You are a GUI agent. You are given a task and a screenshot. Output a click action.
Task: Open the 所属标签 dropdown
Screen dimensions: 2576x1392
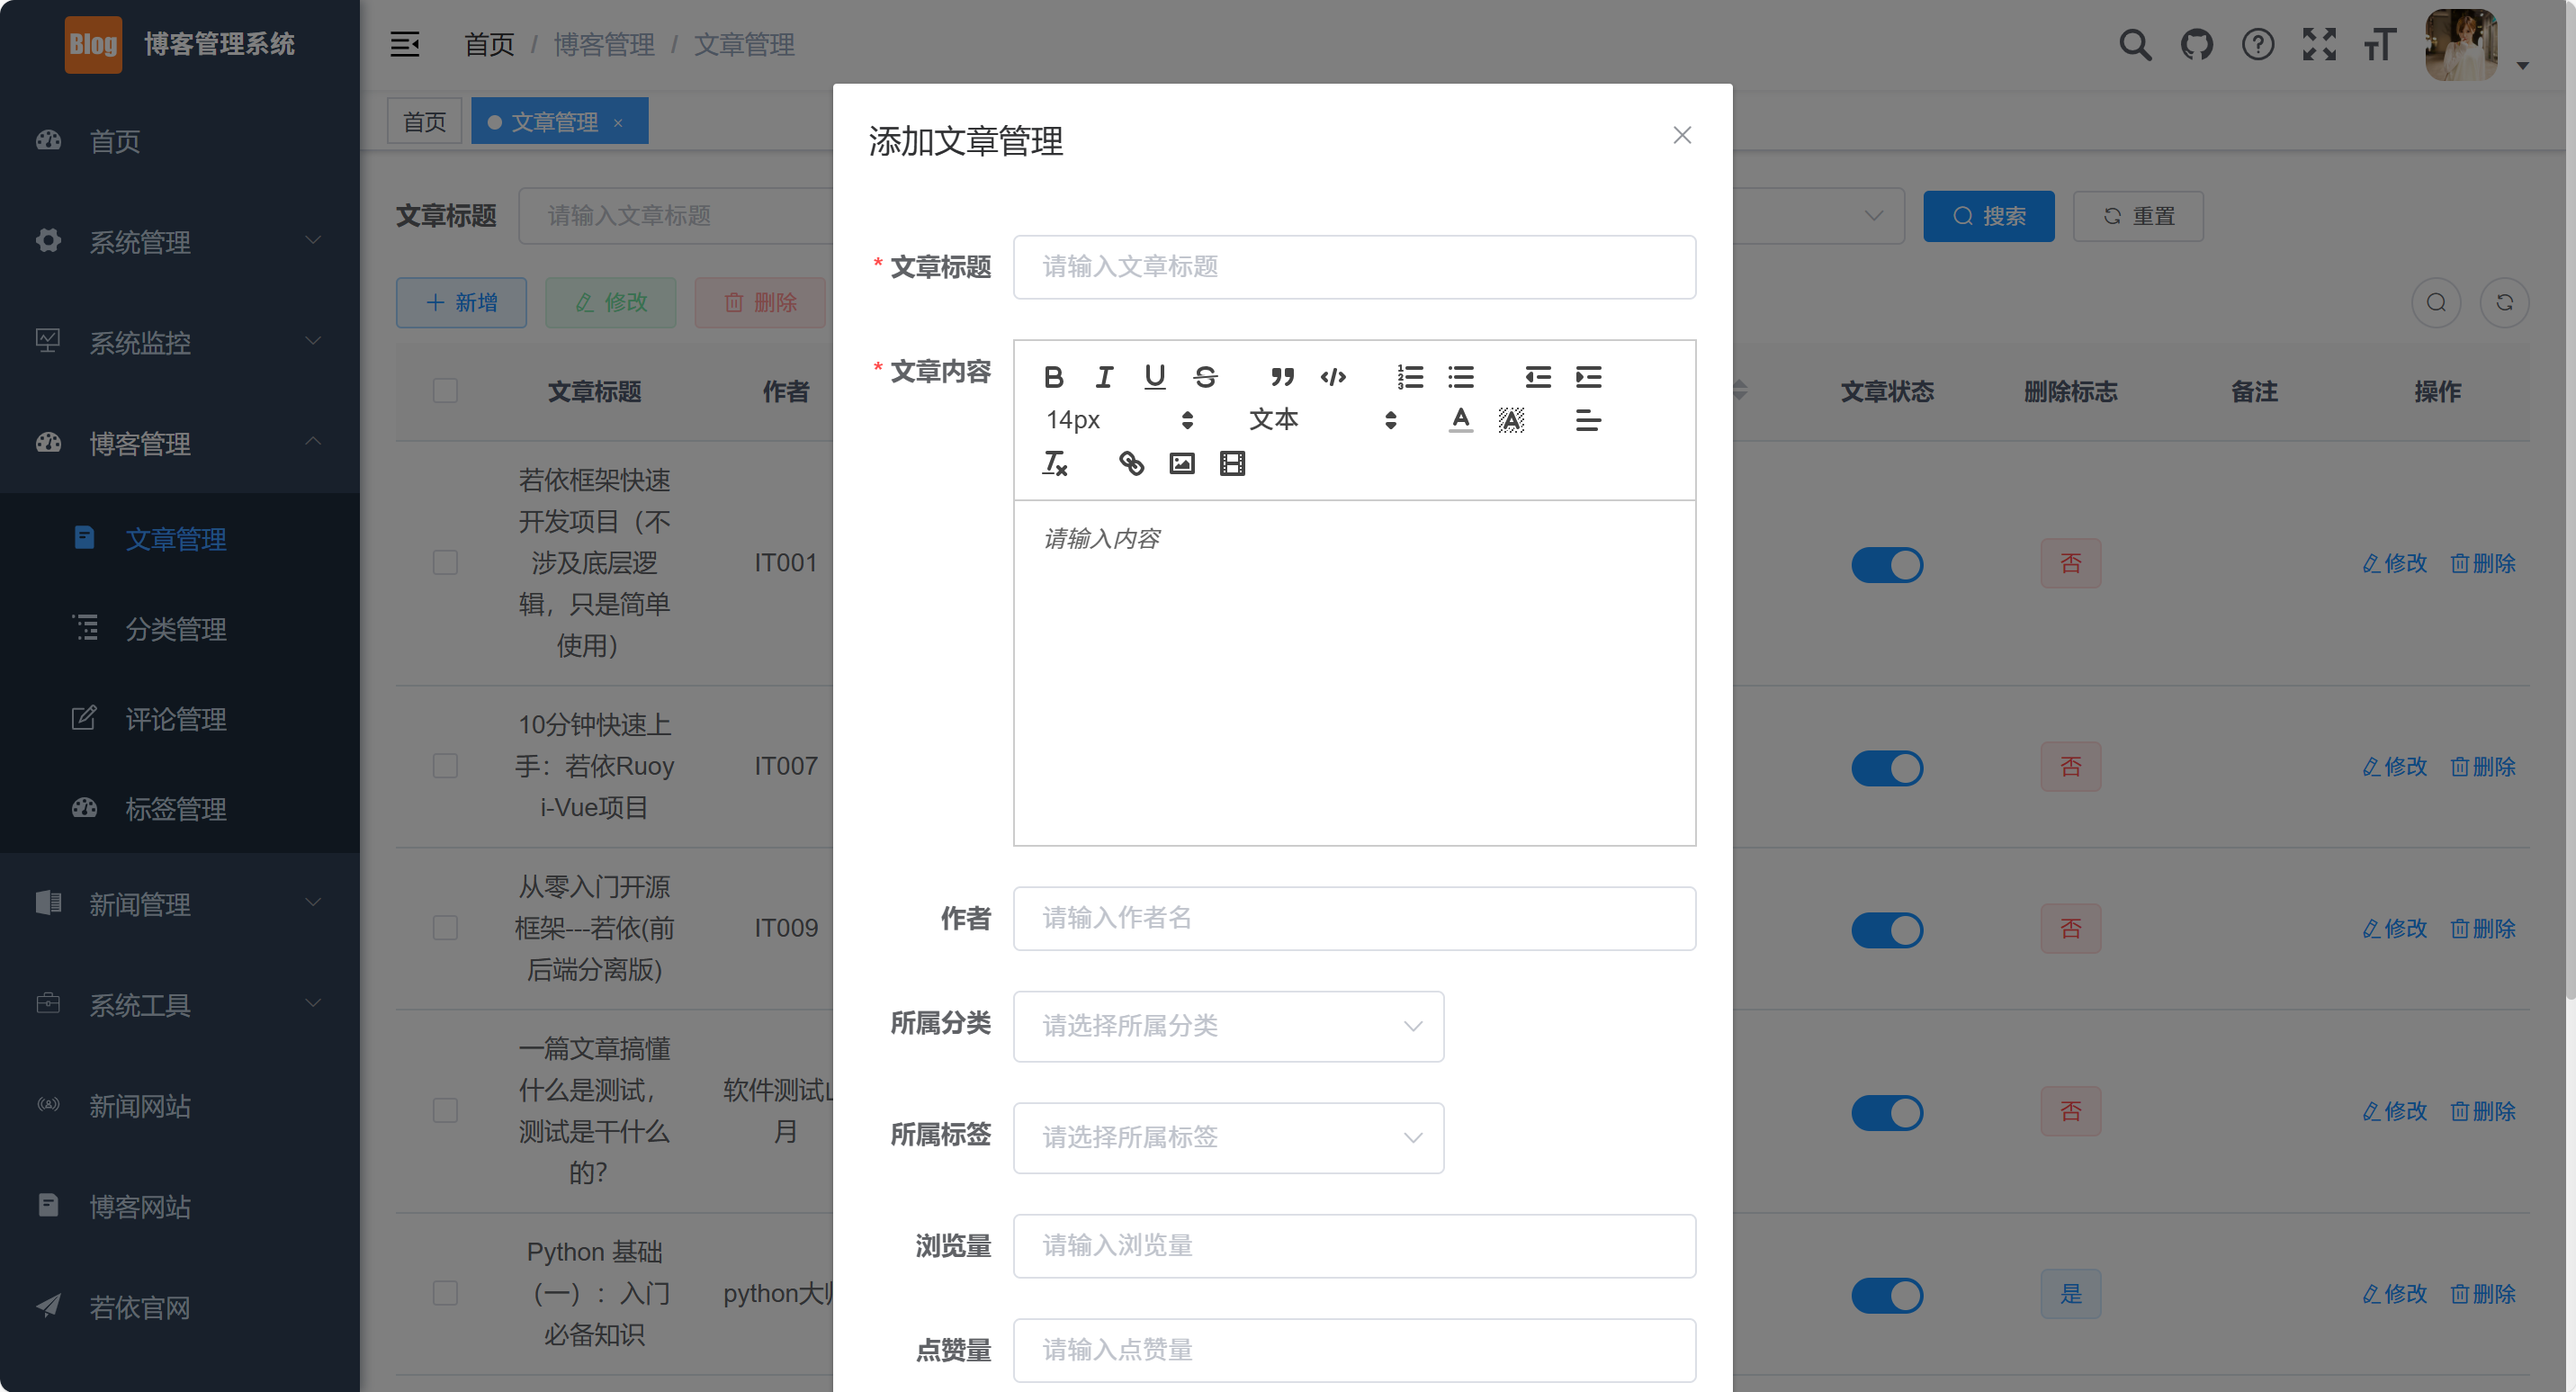point(1228,1137)
